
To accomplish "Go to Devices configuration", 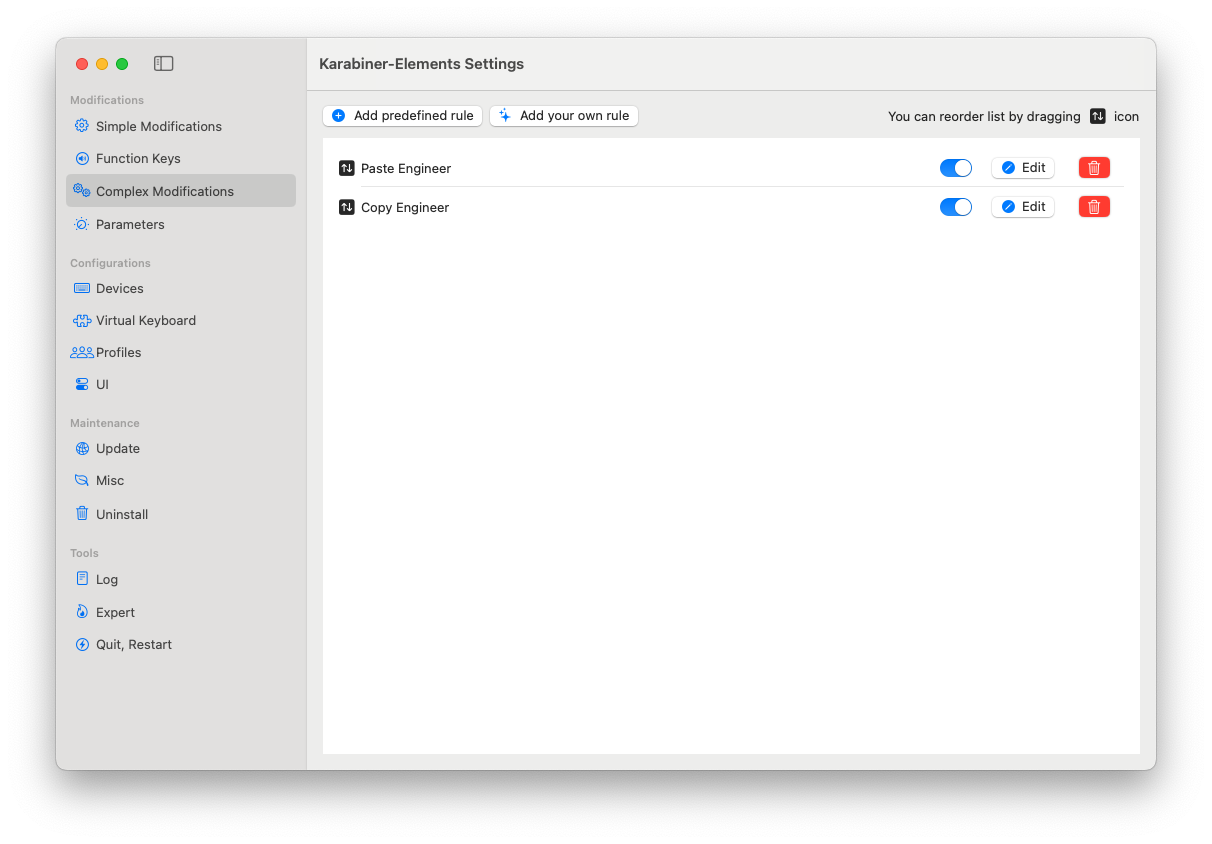I will point(181,288).
